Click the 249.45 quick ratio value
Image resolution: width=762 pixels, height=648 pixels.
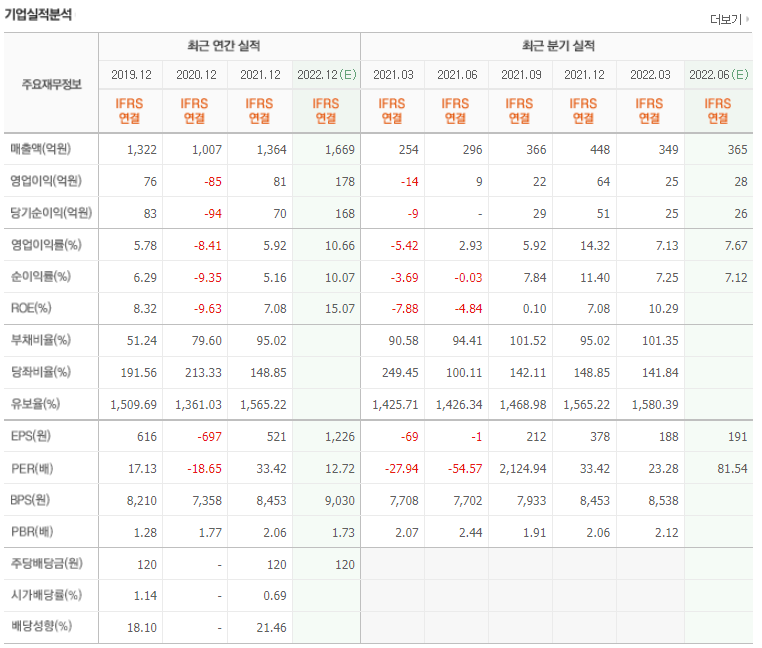click(x=400, y=373)
